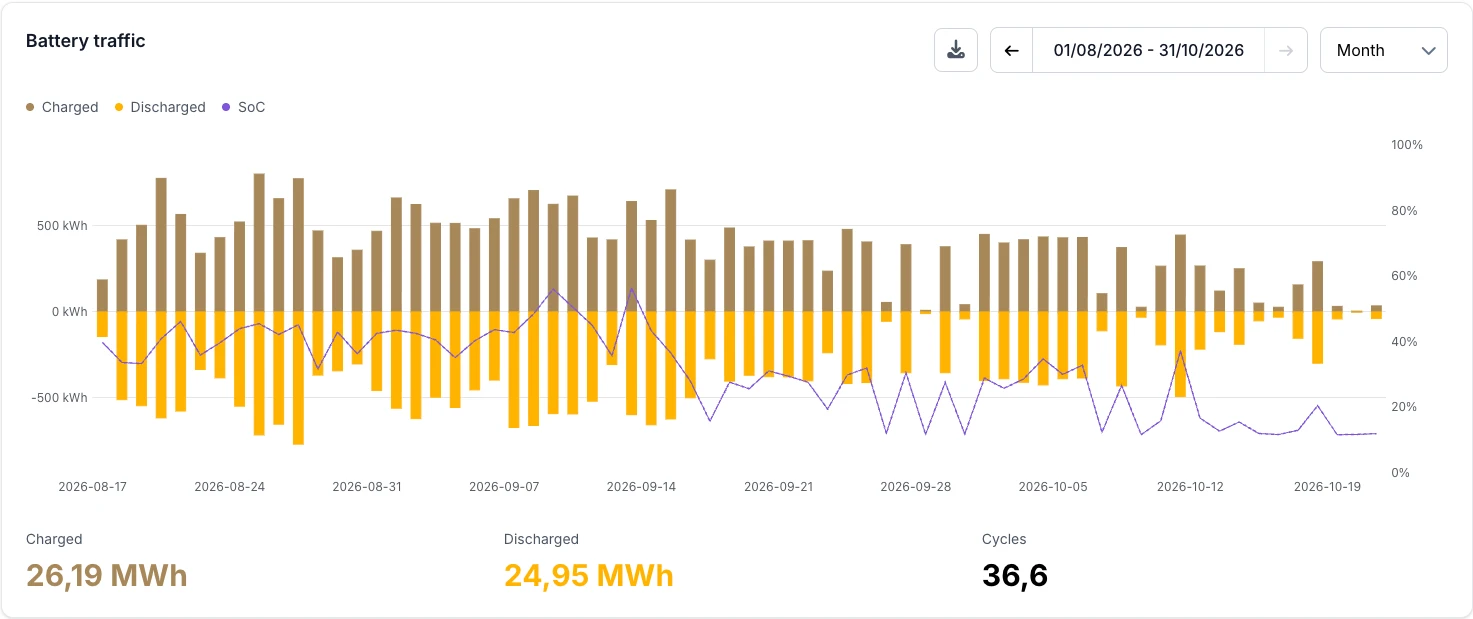
Task: Click the purple SoC legend dot
Action: [x=226, y=107]
